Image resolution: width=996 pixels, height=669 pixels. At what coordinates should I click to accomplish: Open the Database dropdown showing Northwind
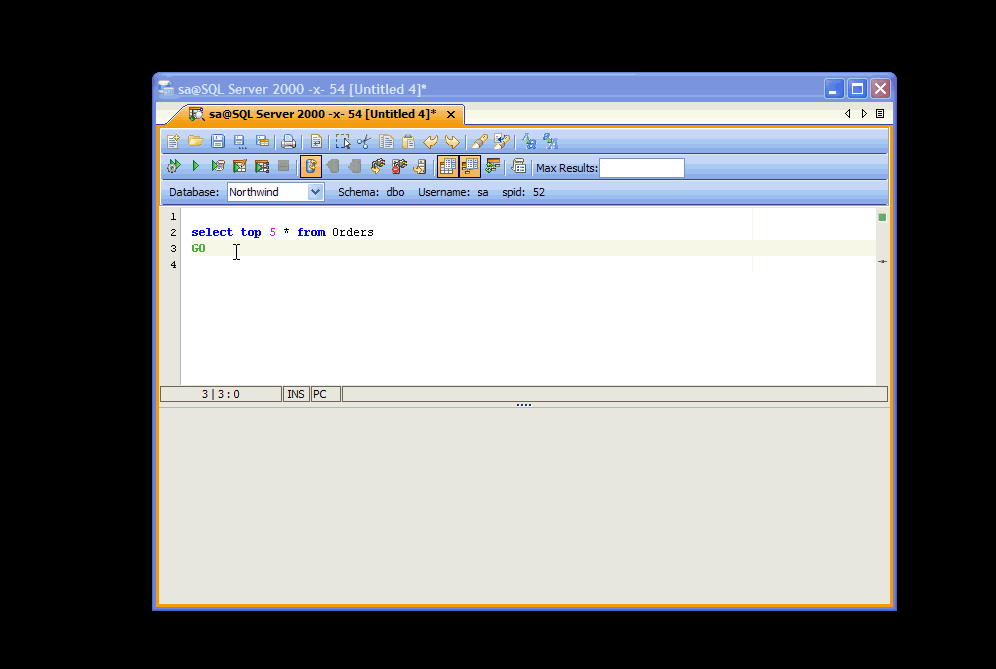click(315, 192)
